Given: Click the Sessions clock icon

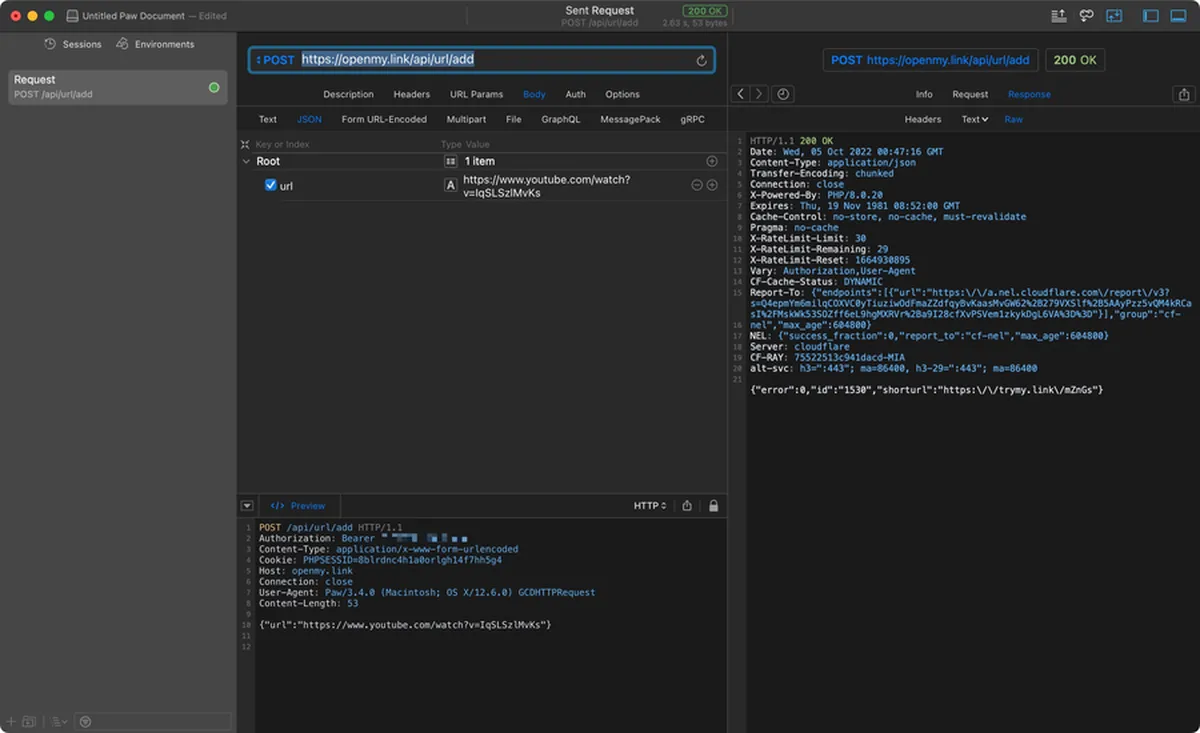Looking at the screenshot, I should pyautogui.click(x=50, y=44).
